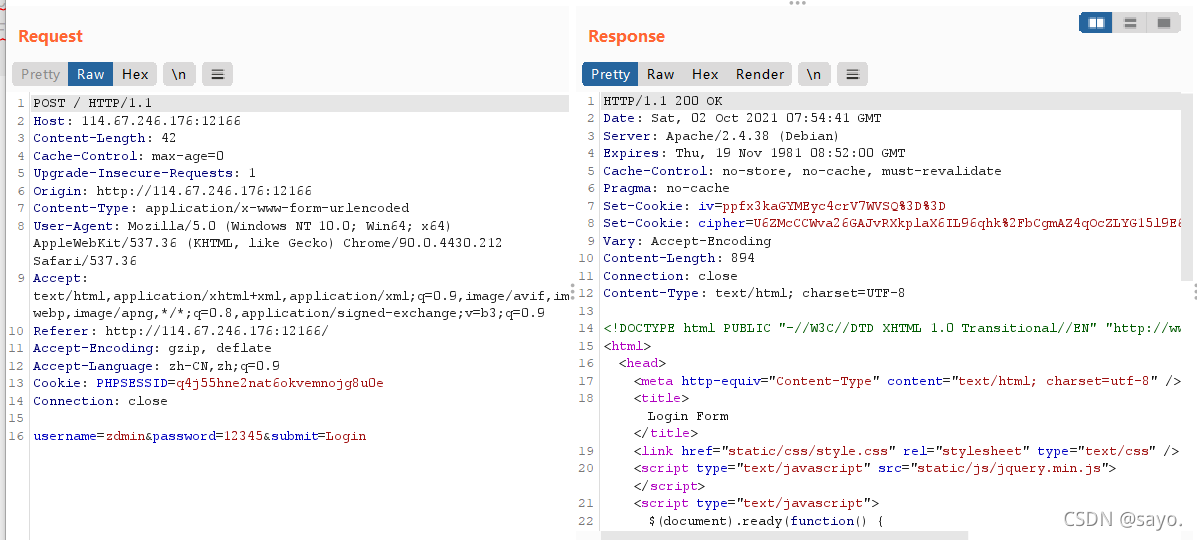The image size is (1197, 540).
Task: Switch Response view to Raw tab
Action: (660, 74)
